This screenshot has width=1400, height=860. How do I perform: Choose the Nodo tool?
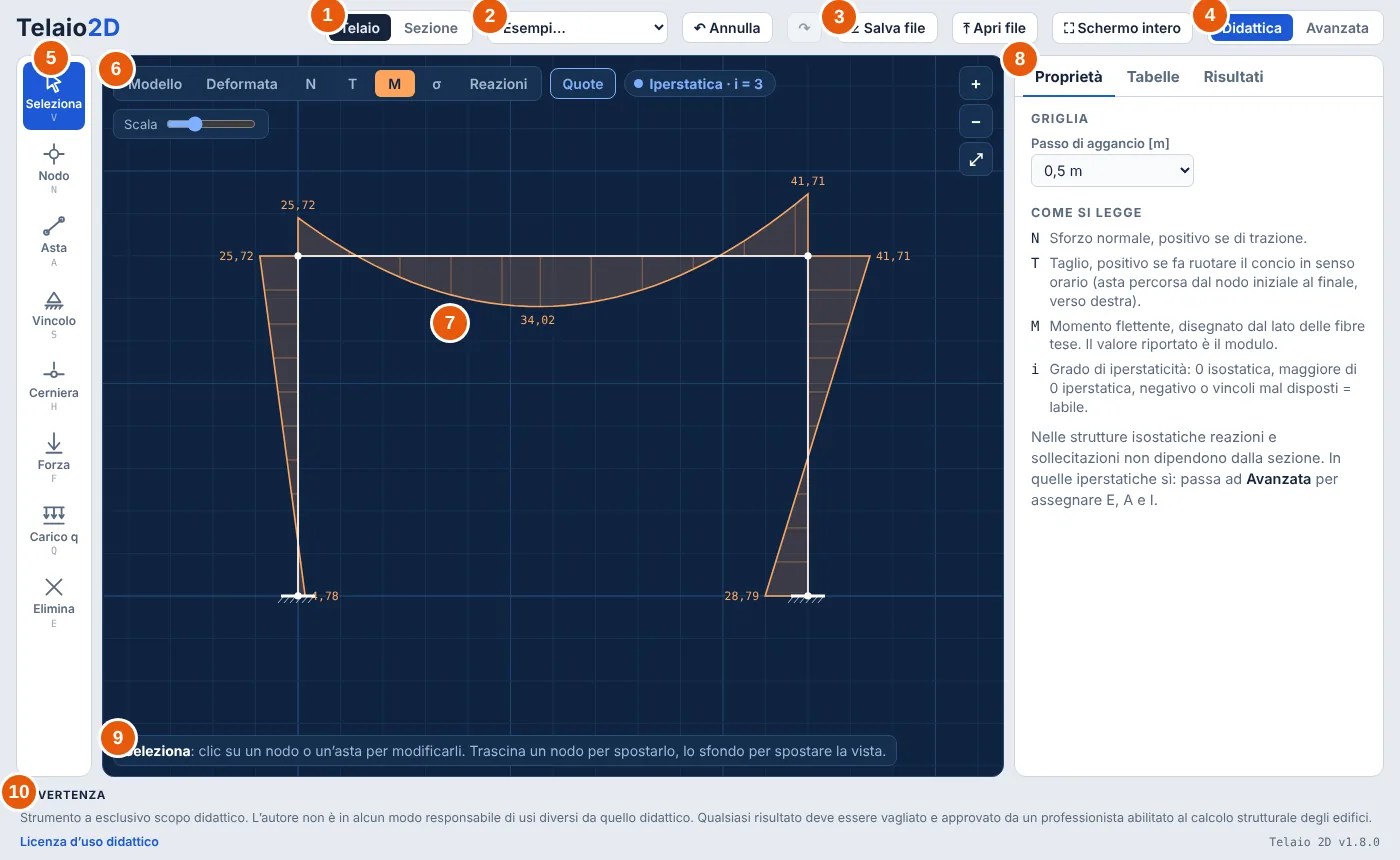(x=54, y=168)
